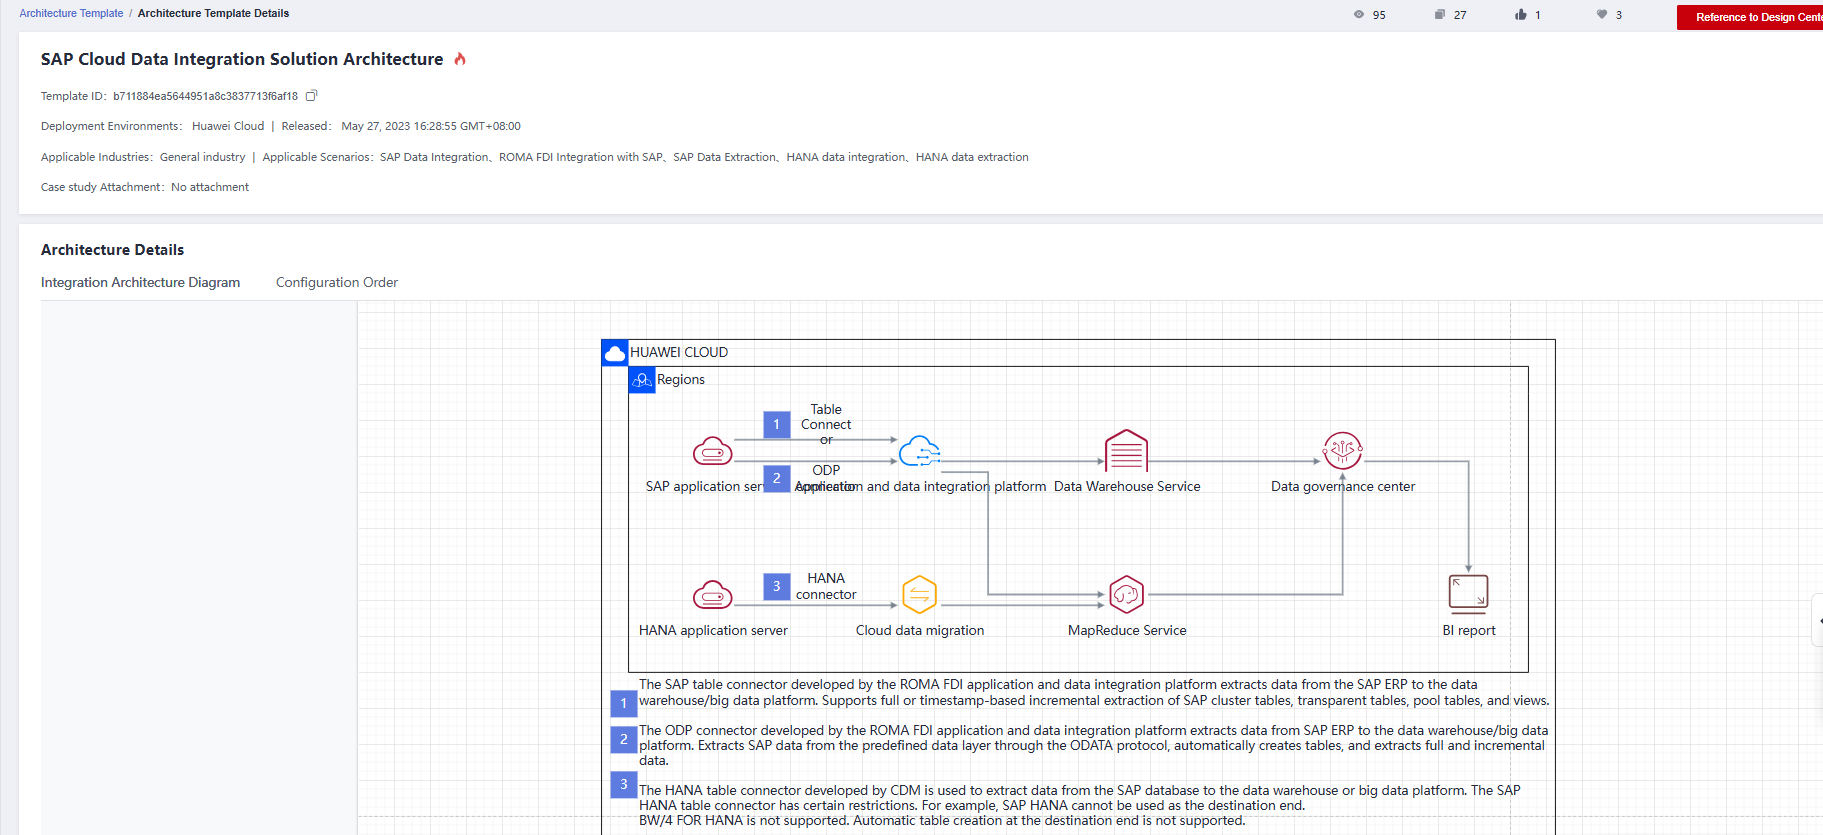The image size is (1823, 835).
Task: Click the 'MapReduce Service' label
Action: click(1127, 631)
